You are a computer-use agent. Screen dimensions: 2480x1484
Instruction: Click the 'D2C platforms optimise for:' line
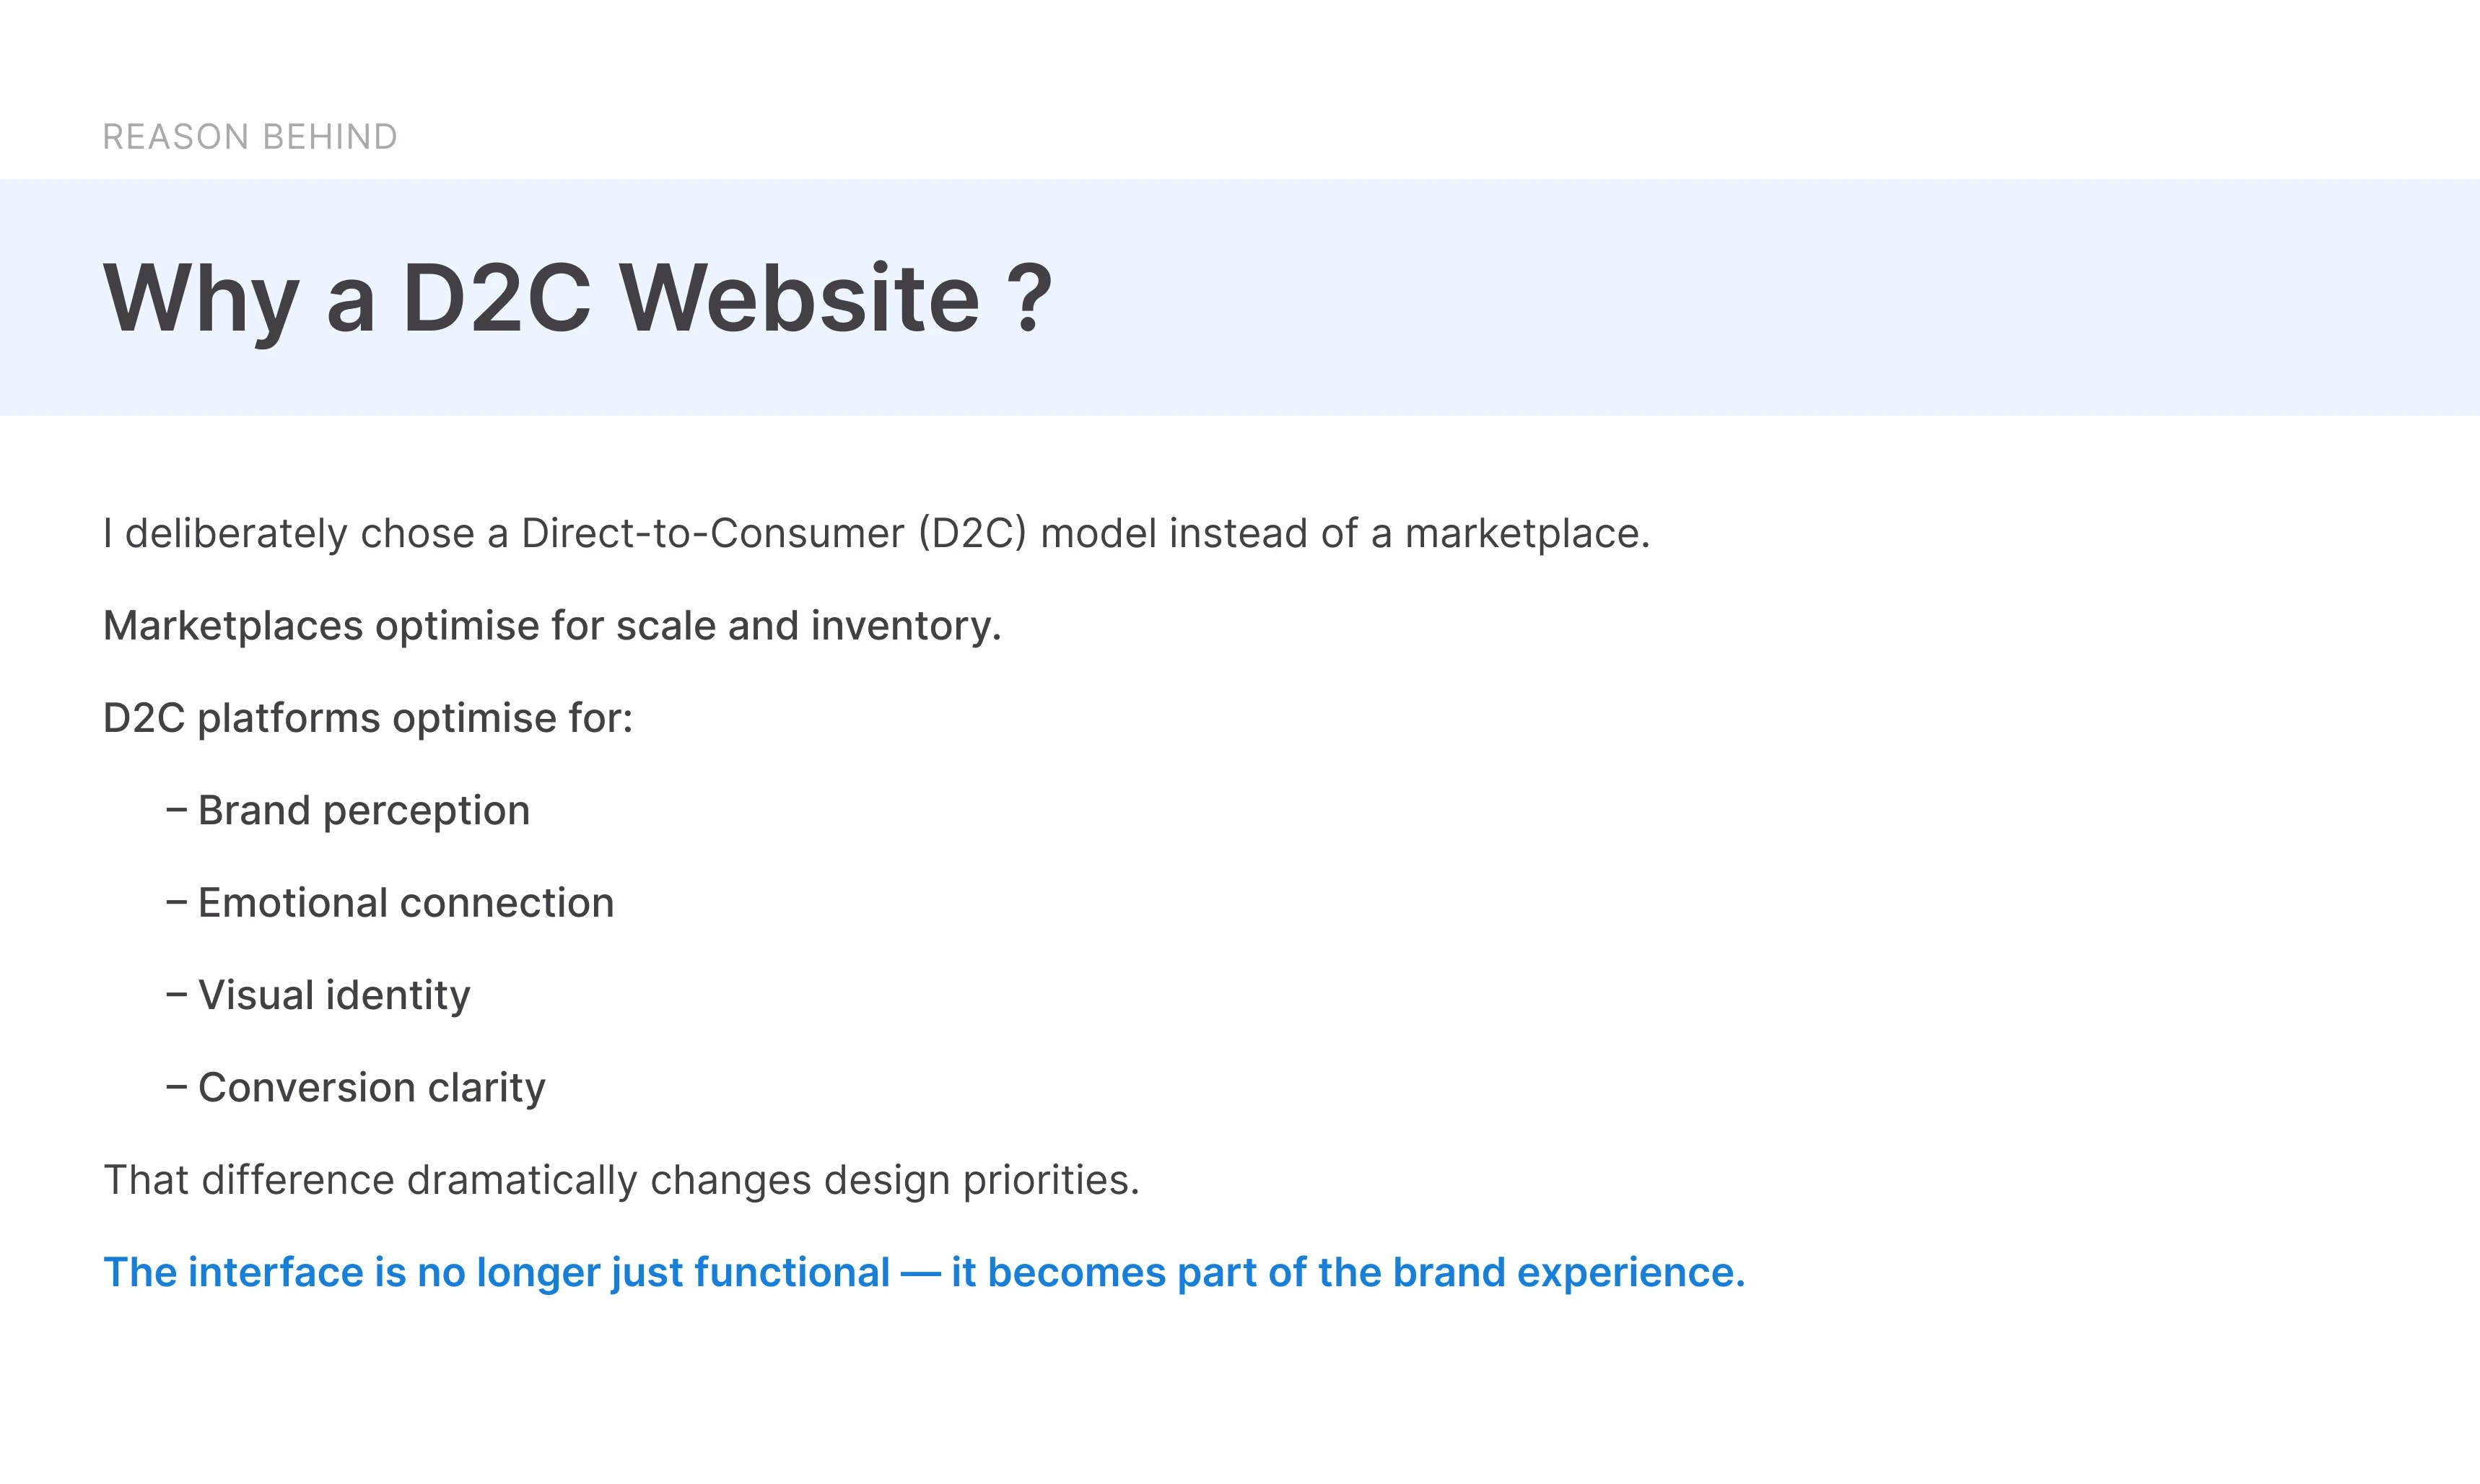368,718
